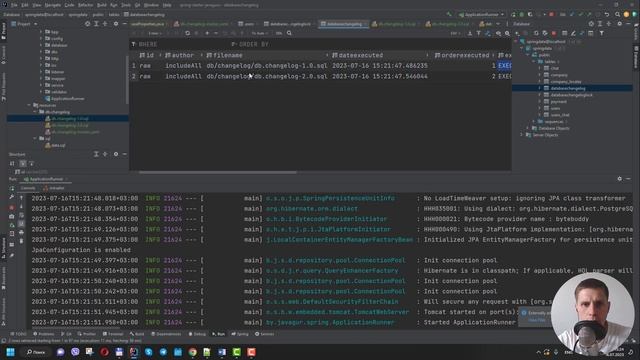Select cell db/changelog/db.changelog-2.0.sql
Image resolution: width=640 pixels, height=360 pixels.
267,76
